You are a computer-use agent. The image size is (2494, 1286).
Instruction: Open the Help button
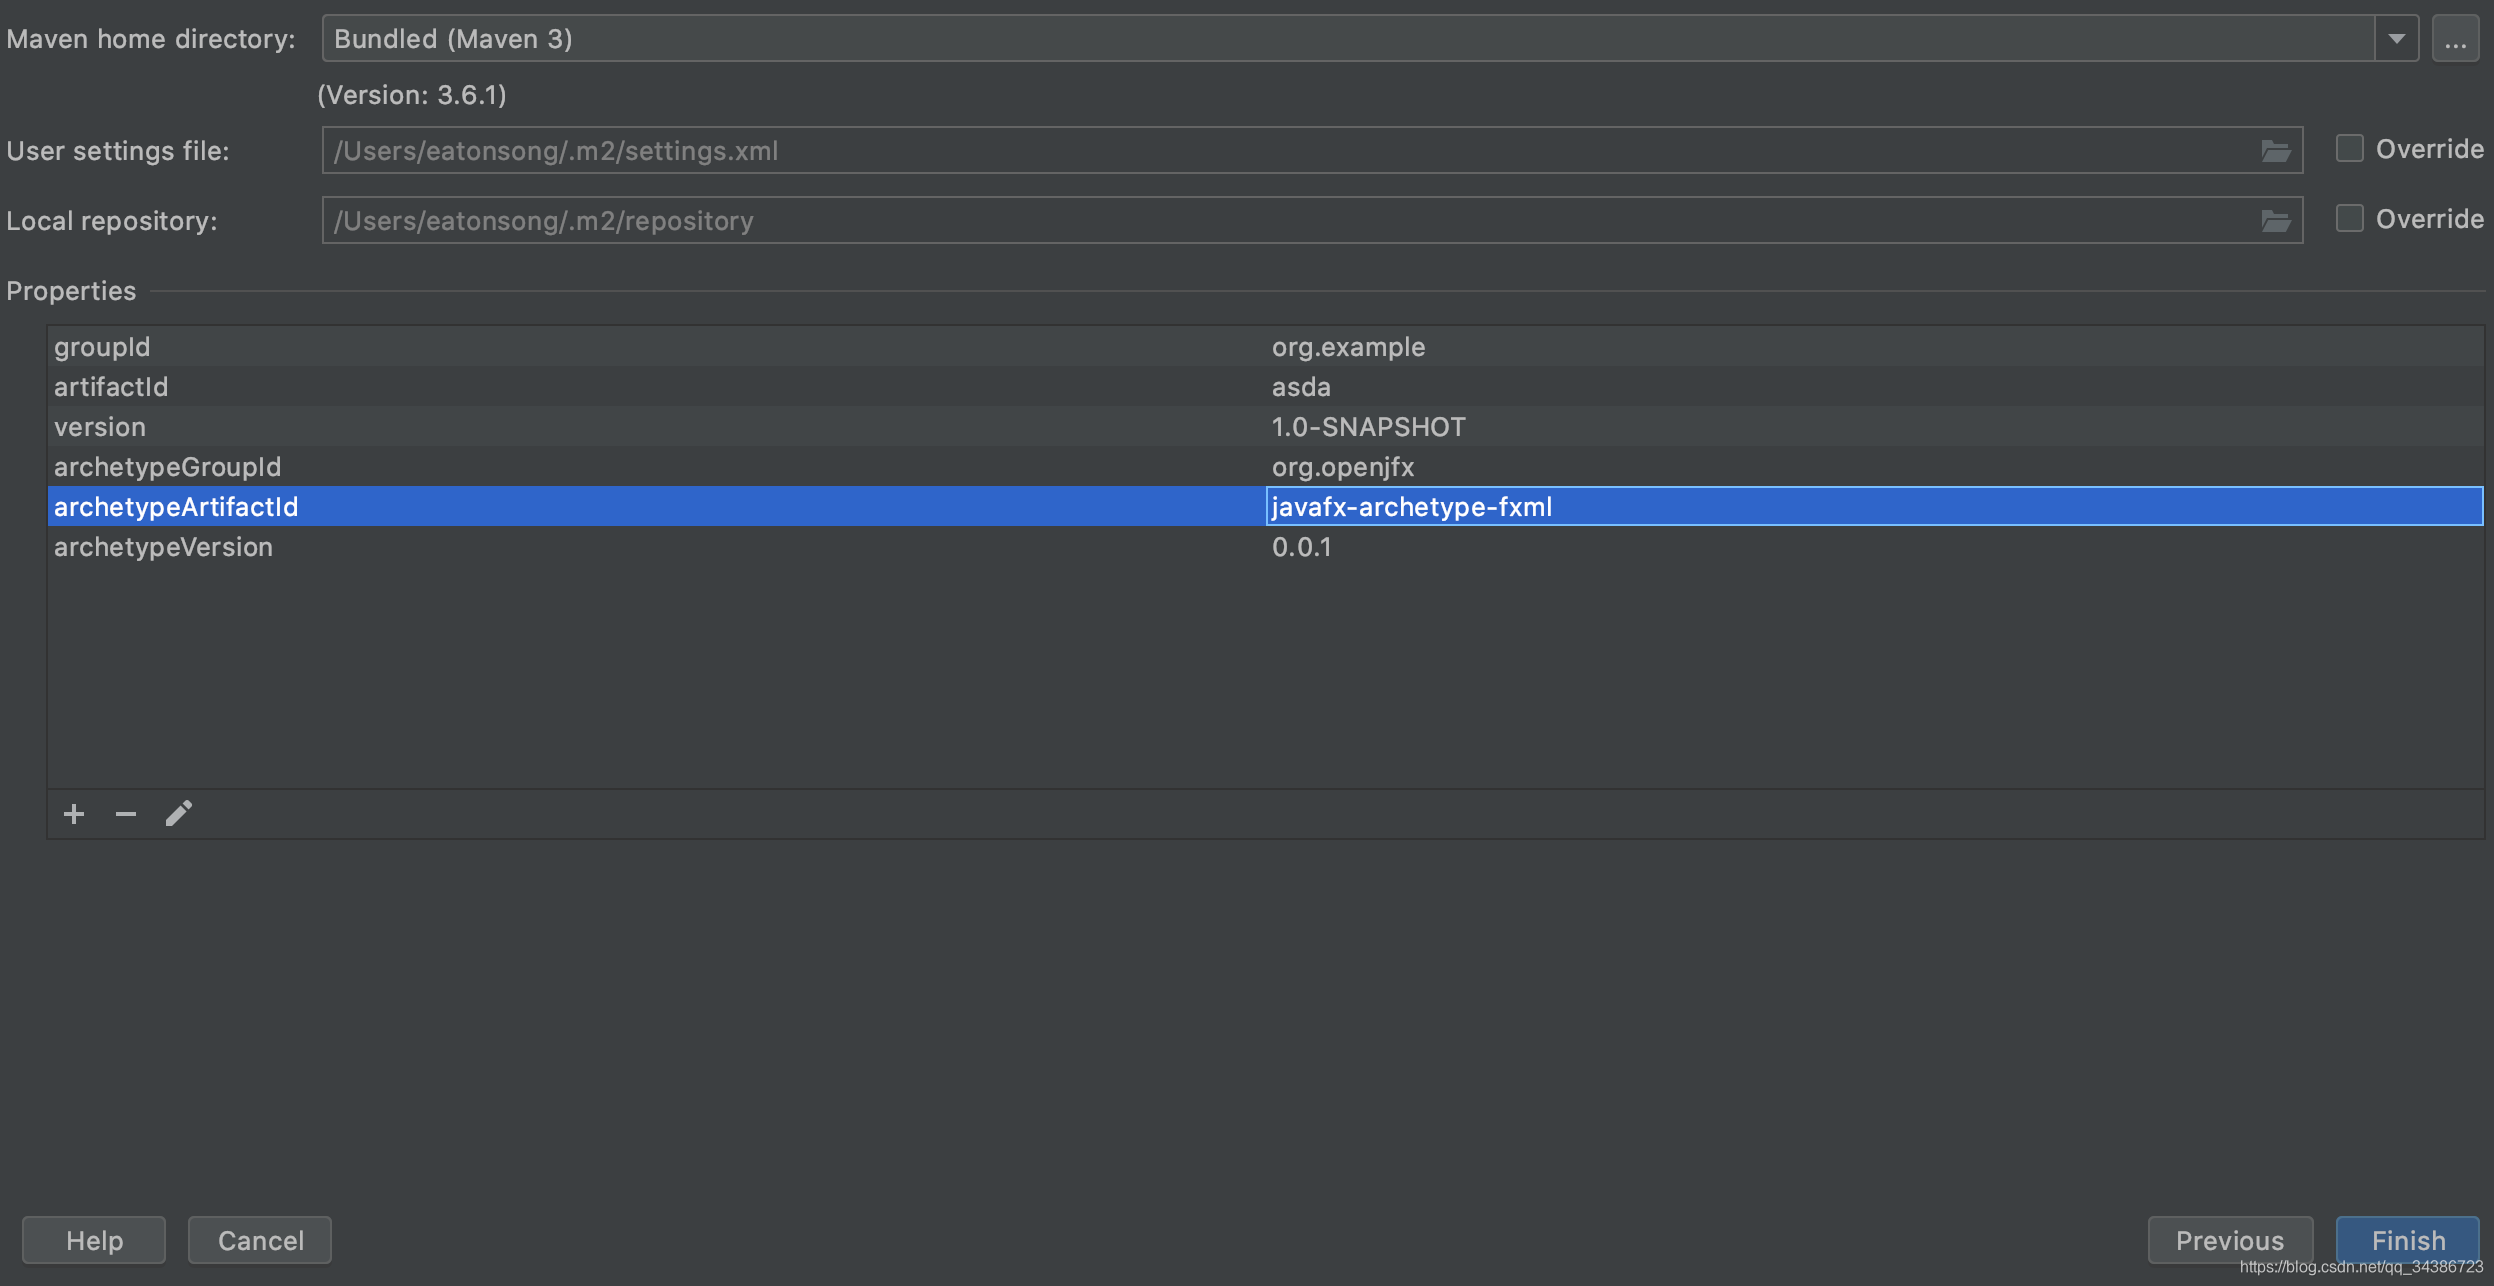tap(94, 1240)
